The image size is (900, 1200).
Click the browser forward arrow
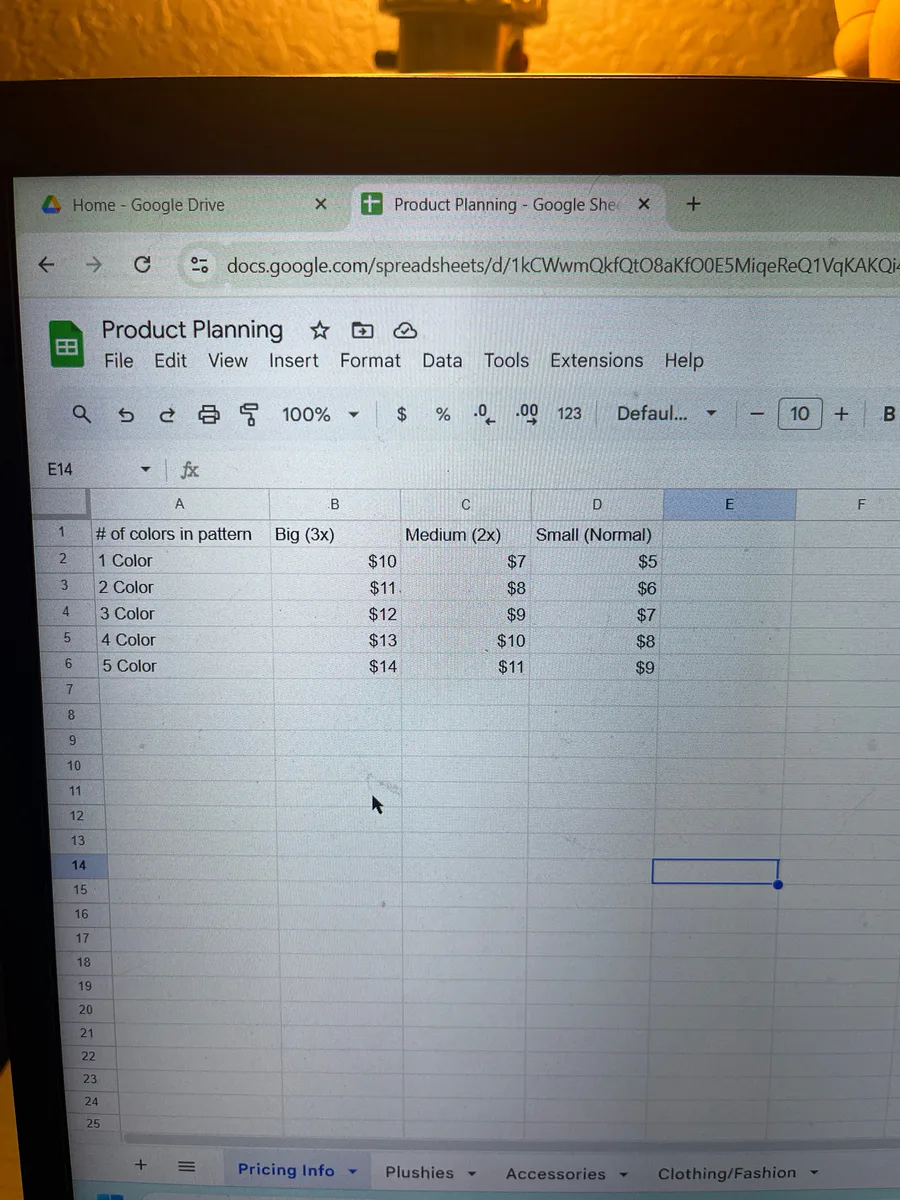click(94, 265)
